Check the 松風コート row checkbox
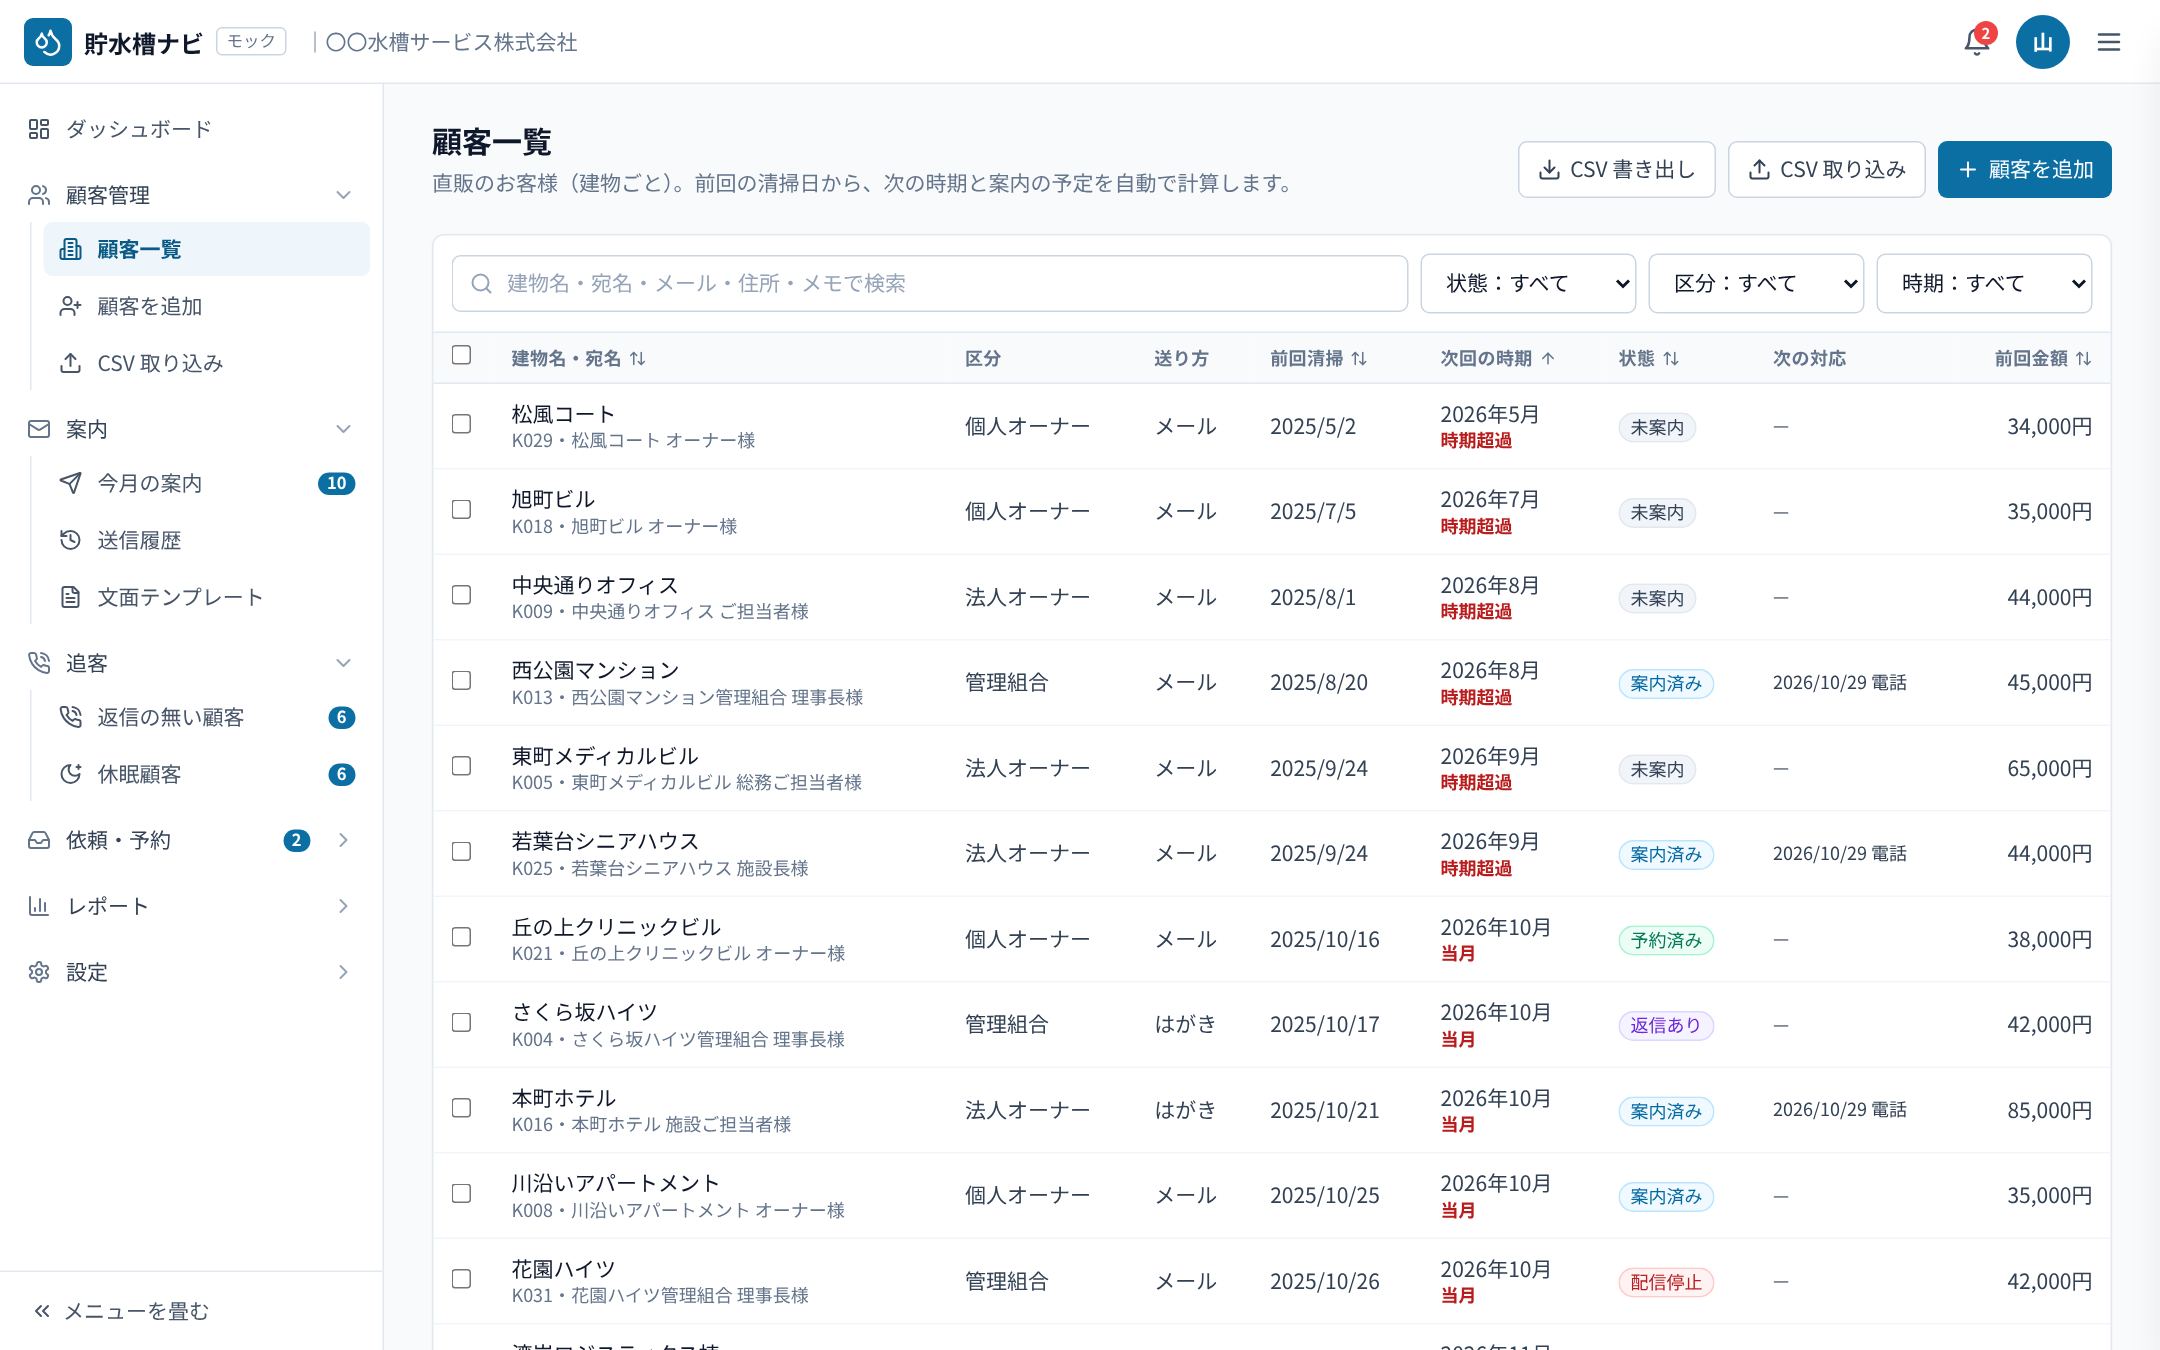Image resolution: width=2160 pixels, height=1350 pixels. (x=461, y=424)
